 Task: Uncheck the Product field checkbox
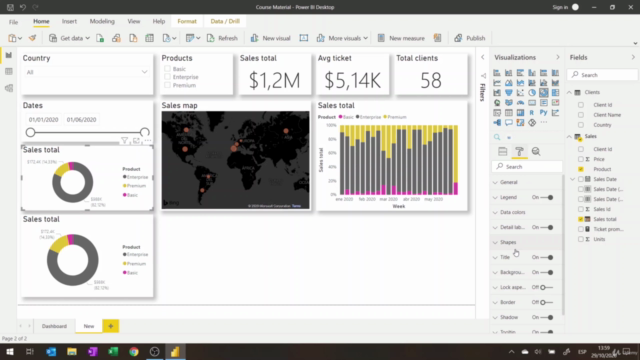pyautogui.click(x=581, y=169)
